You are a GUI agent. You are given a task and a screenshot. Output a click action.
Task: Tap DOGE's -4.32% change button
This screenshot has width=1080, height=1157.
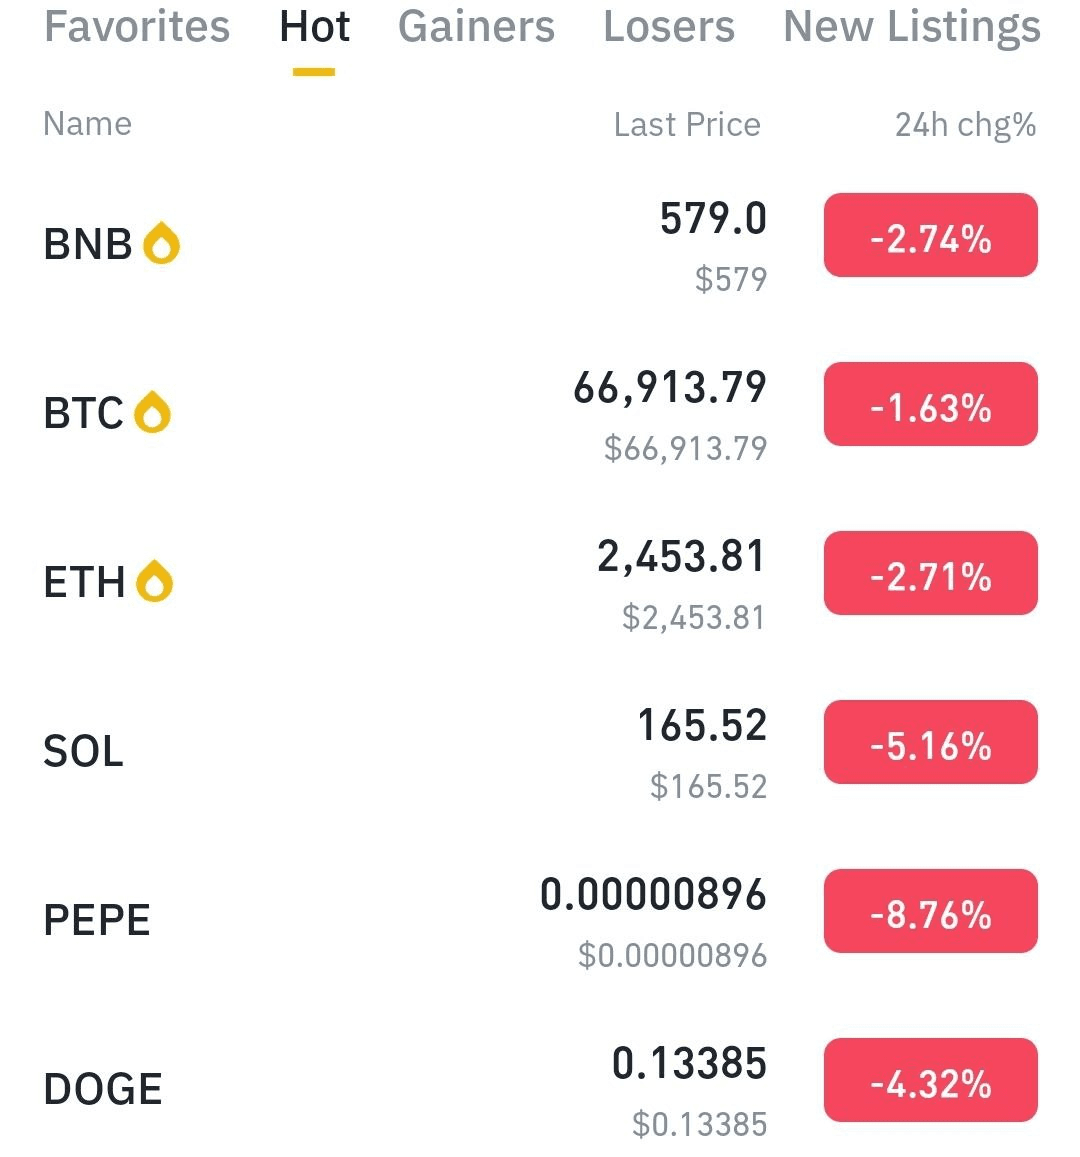coord(930,1081)
